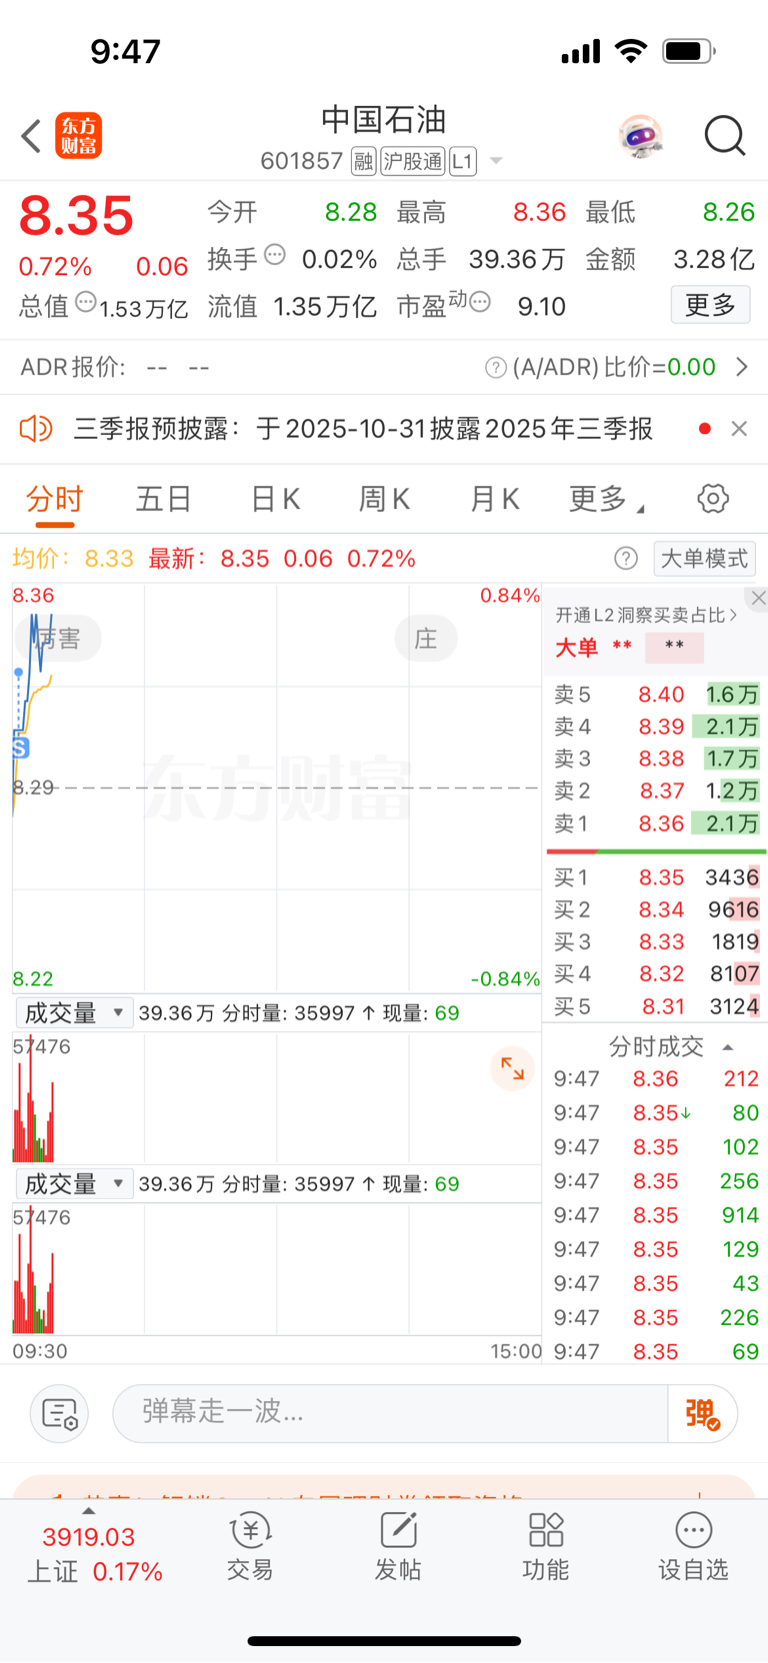Select the 大单 label in order panel
The image size is (768, 1663).
pyautogui.click(x=577, y=647)
